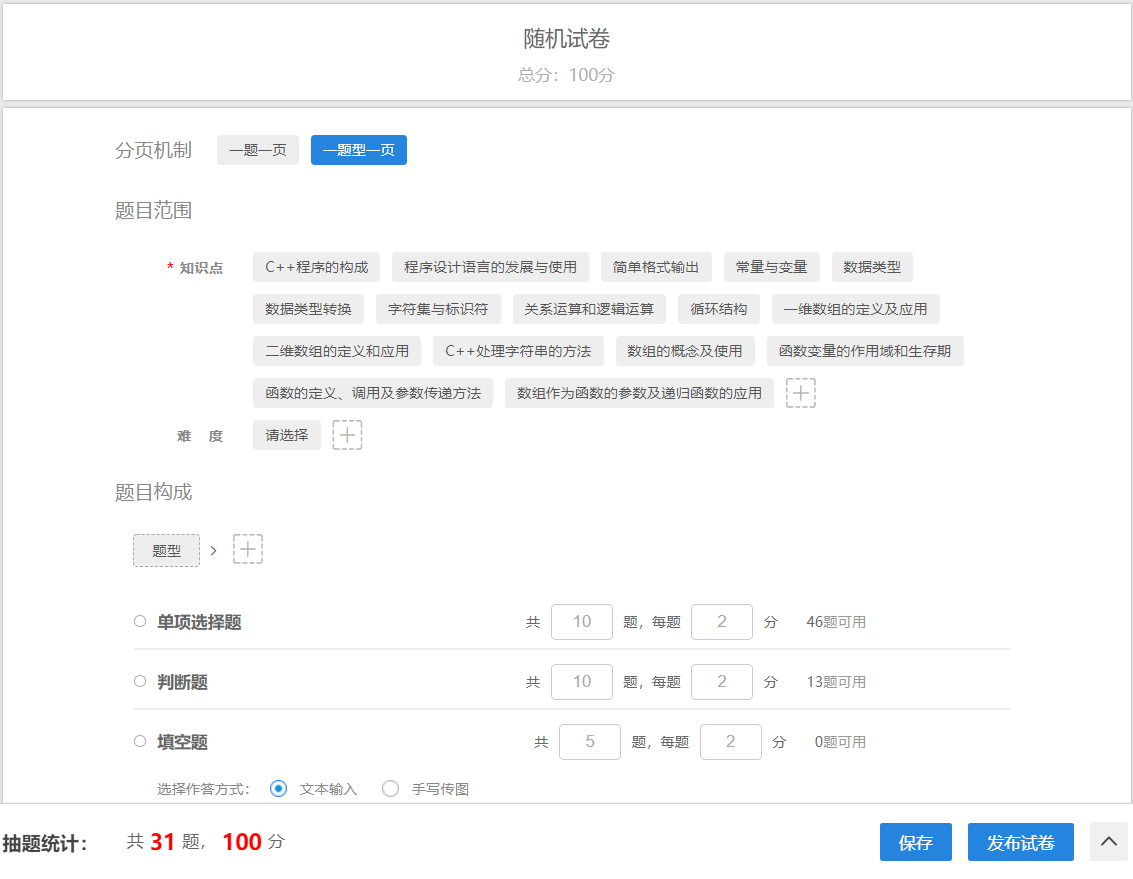
Task: Click the 抽题统计 label
Action: point(45,844)
